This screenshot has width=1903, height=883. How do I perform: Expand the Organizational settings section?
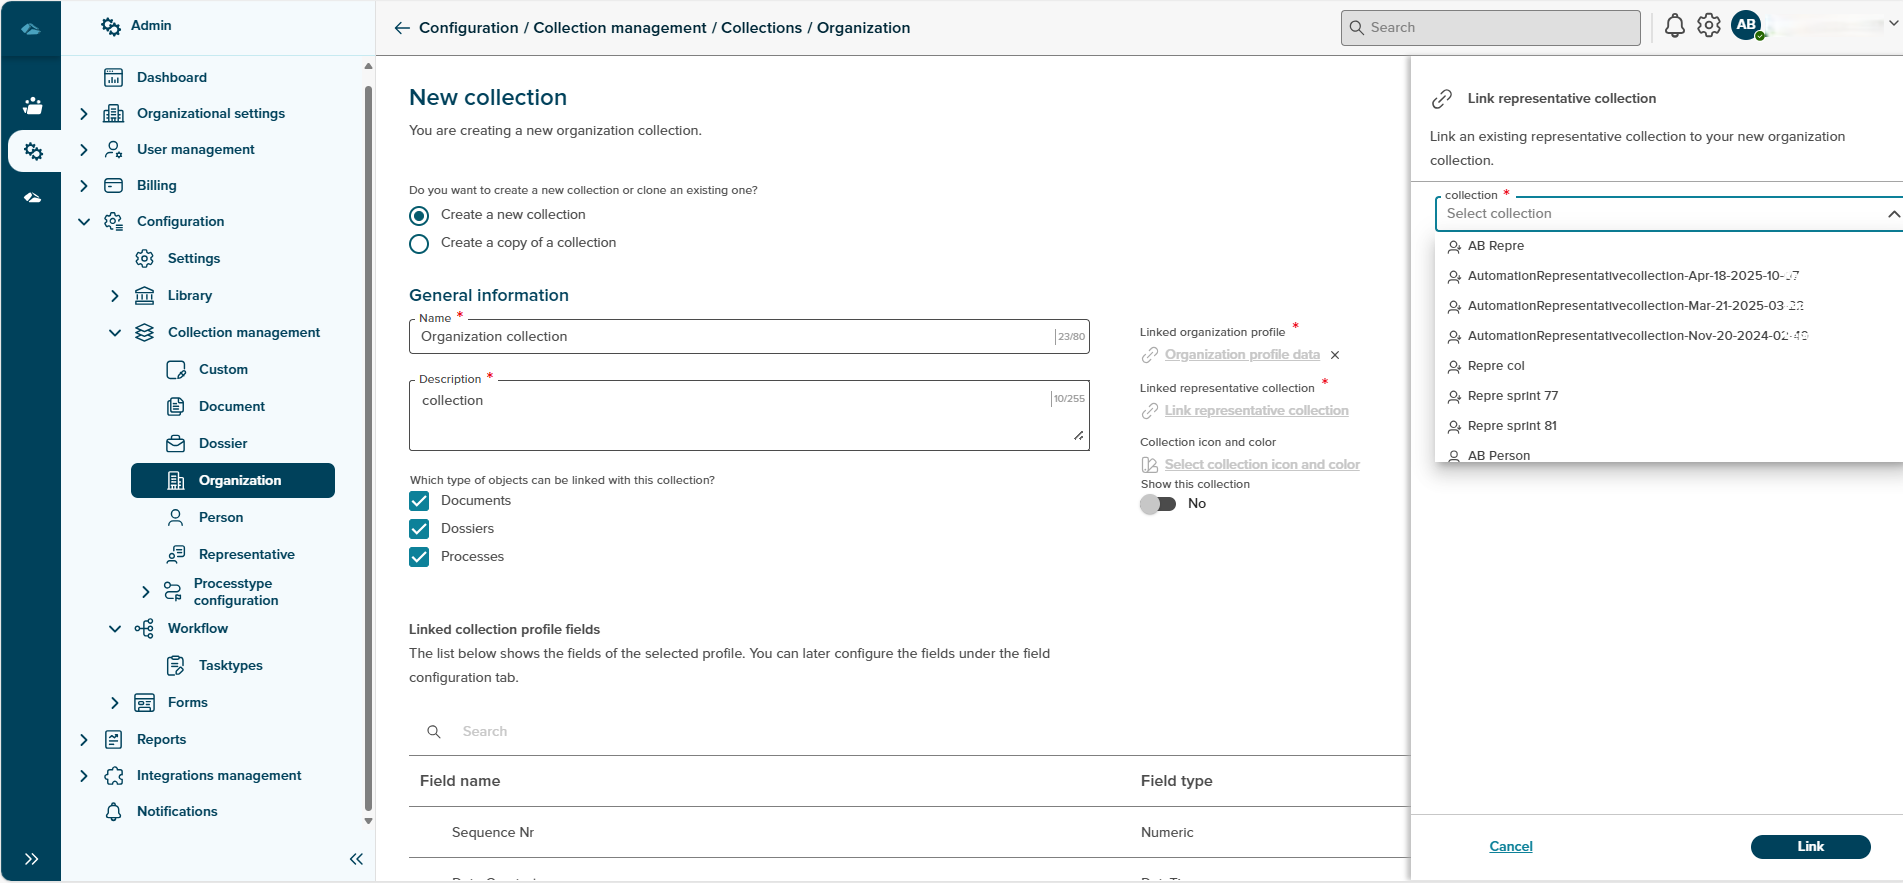84,114
